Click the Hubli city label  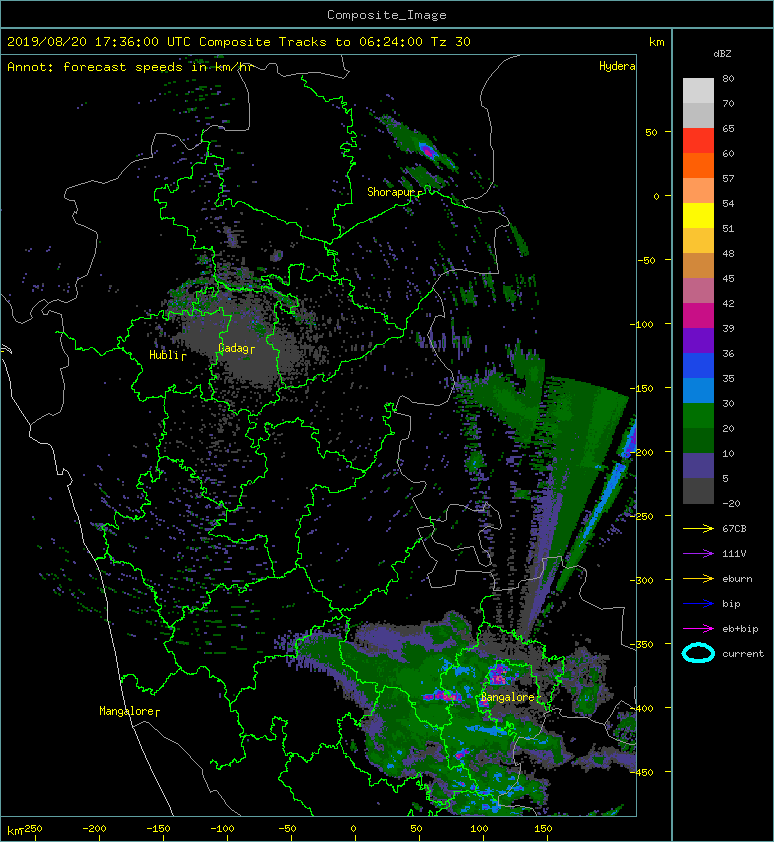coord(164,355)
